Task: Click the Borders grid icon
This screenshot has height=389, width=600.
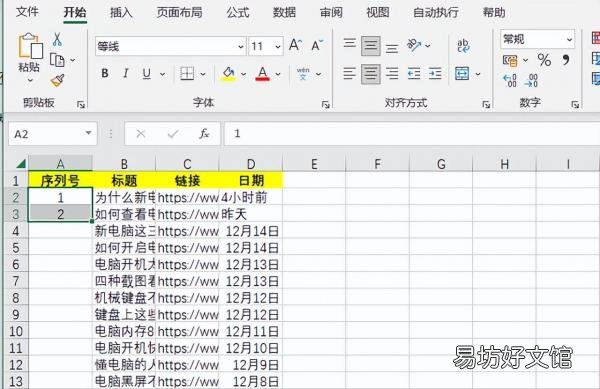Action: 187,73
